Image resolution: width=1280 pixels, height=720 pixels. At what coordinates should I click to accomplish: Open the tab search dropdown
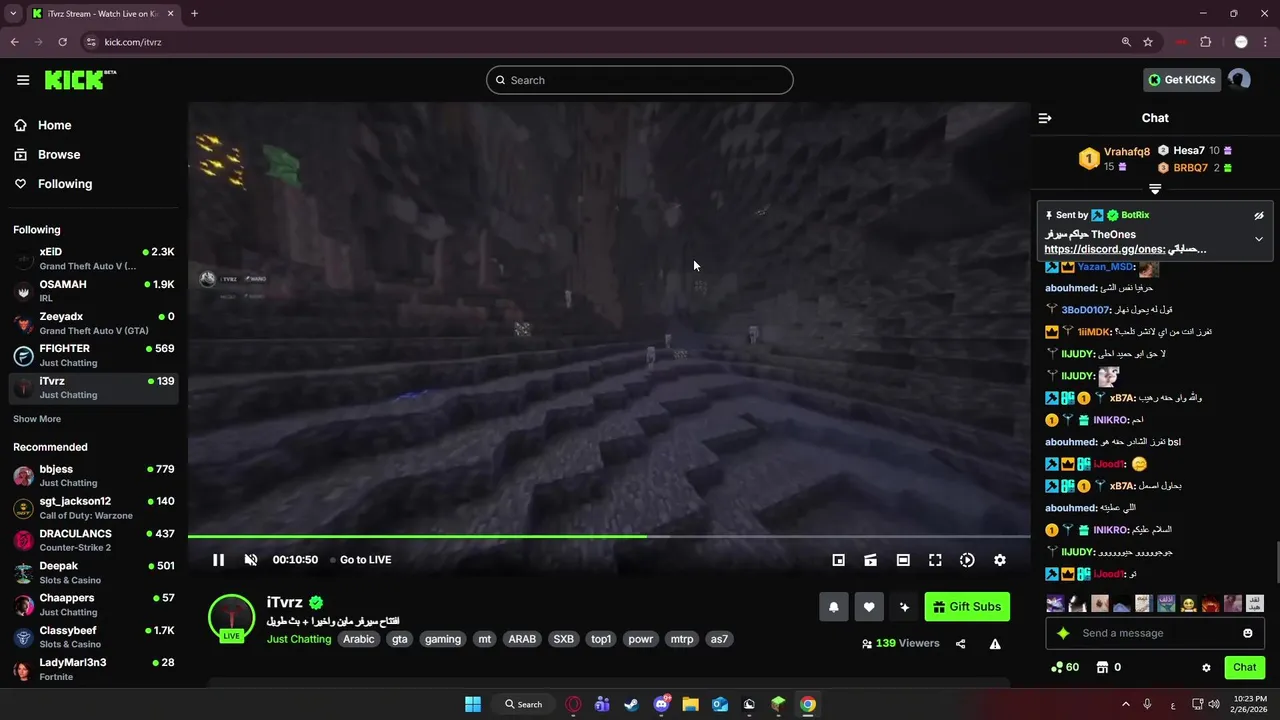(12, 14)
